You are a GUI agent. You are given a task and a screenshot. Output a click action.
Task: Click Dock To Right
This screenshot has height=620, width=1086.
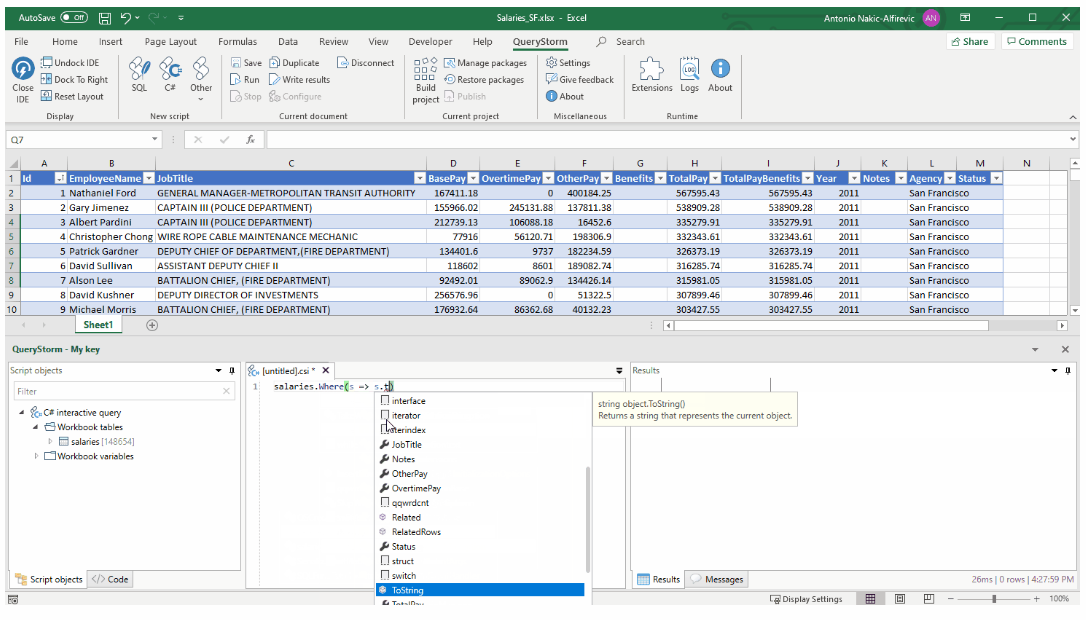pos(74,80)
